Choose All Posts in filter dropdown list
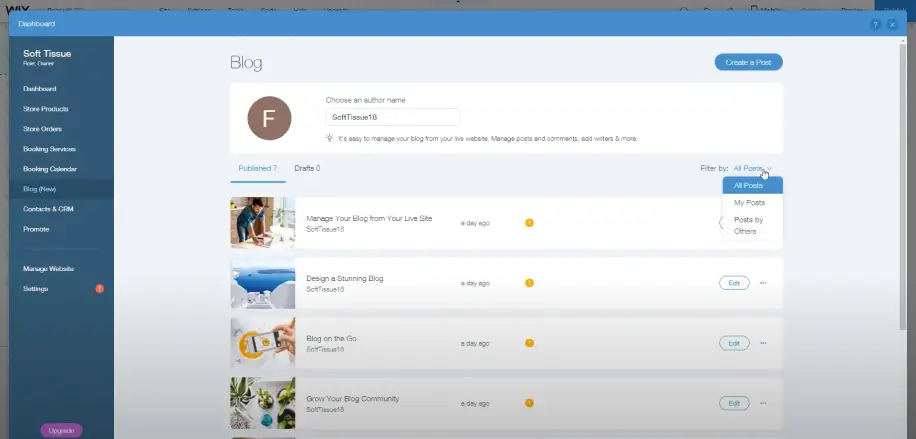The image size is (916, 439). click(x=752, y=185)
